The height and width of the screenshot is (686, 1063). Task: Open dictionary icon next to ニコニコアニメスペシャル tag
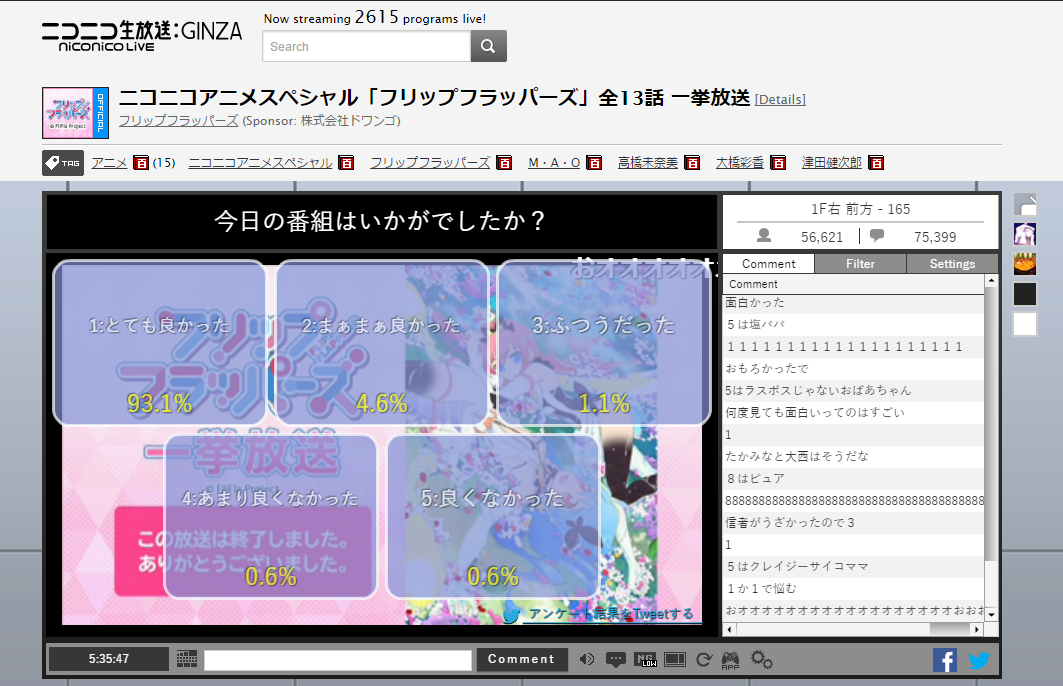tap(346, 163)
